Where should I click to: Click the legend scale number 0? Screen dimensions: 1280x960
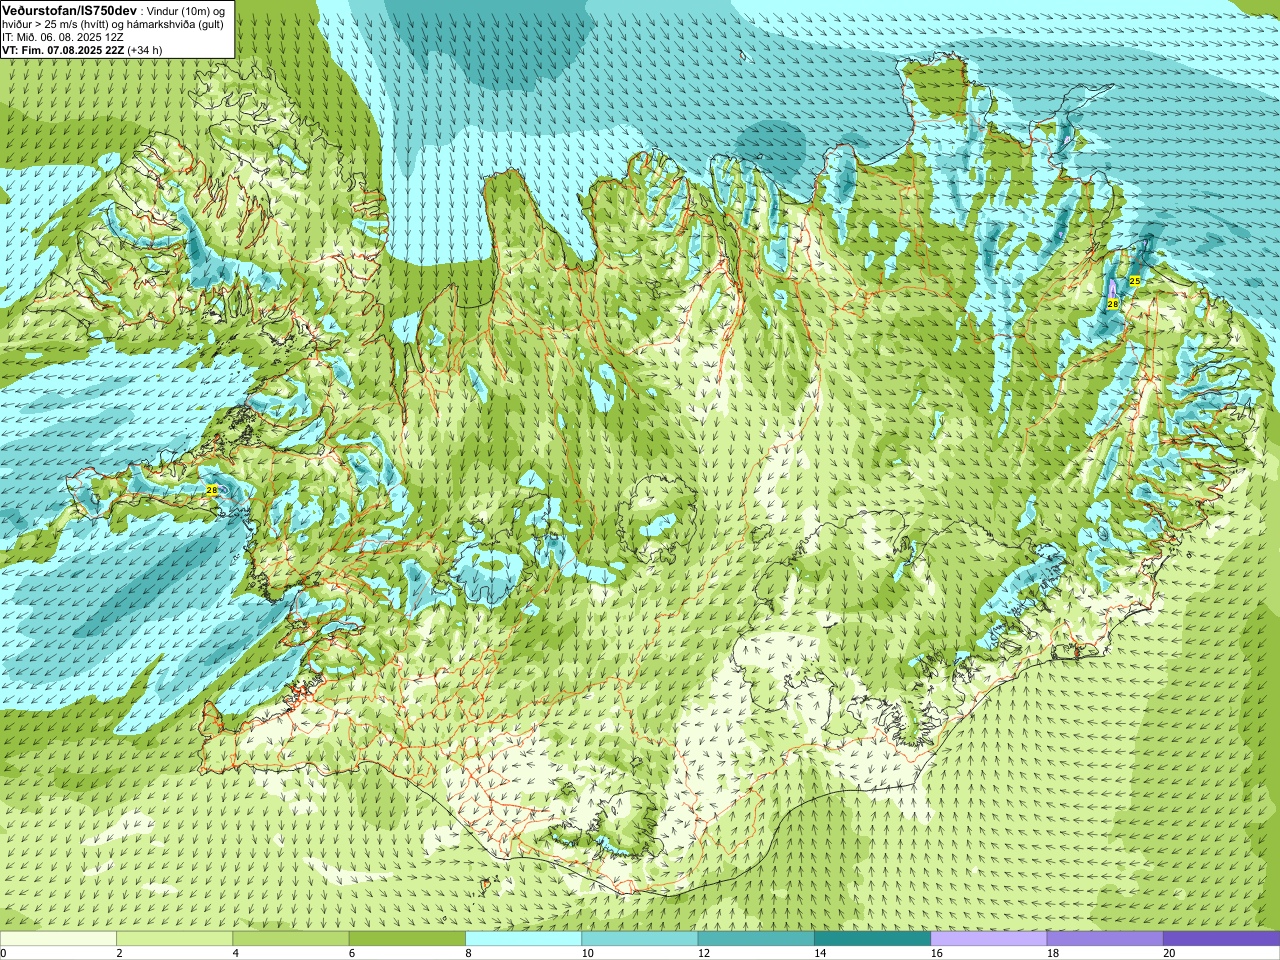coord(3,953)
